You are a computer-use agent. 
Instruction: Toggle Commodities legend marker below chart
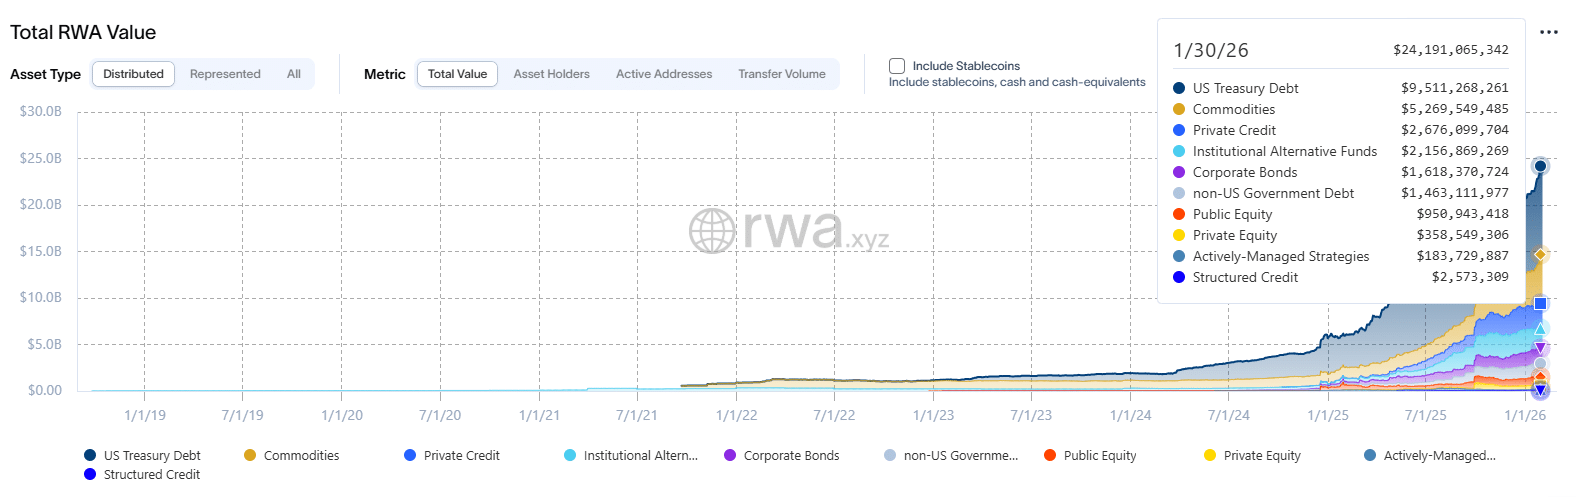click(250, 455)
